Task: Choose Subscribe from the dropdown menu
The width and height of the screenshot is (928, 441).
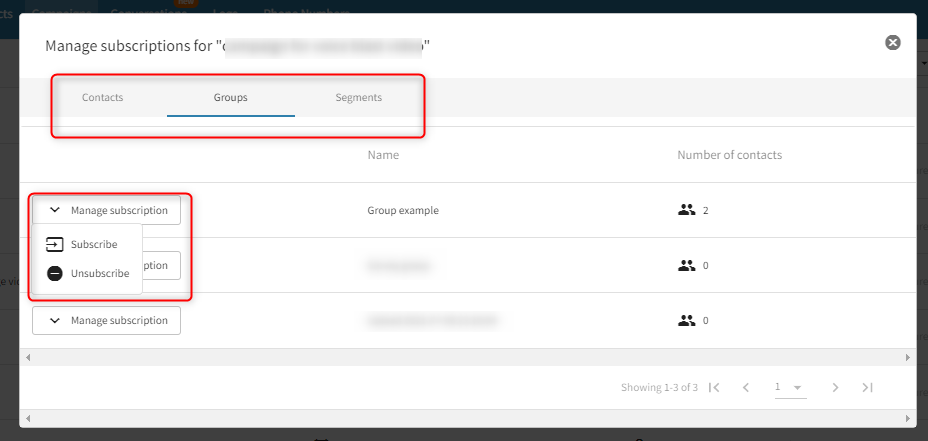Action: pyautogui.click(x=93, y=244)
